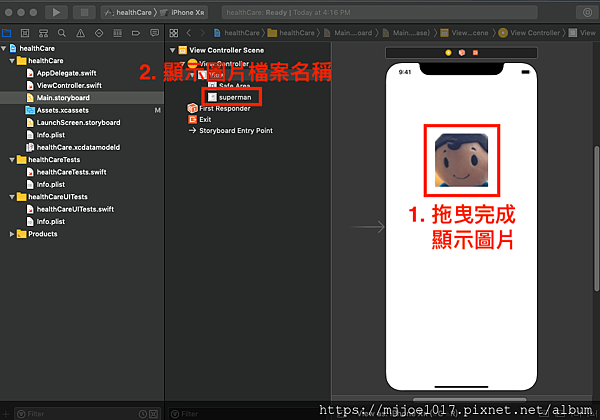
Task: Select the healthCare scheme in toolbar
Action: click(x=129, y=13)
